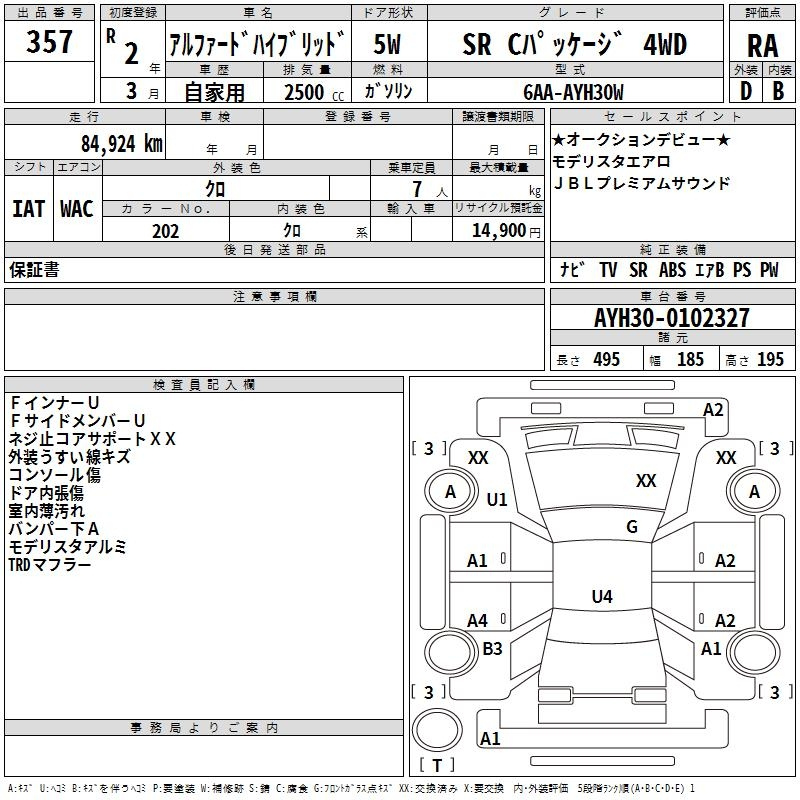Click note 室内薄汚れ

click(x=46, y=511)
